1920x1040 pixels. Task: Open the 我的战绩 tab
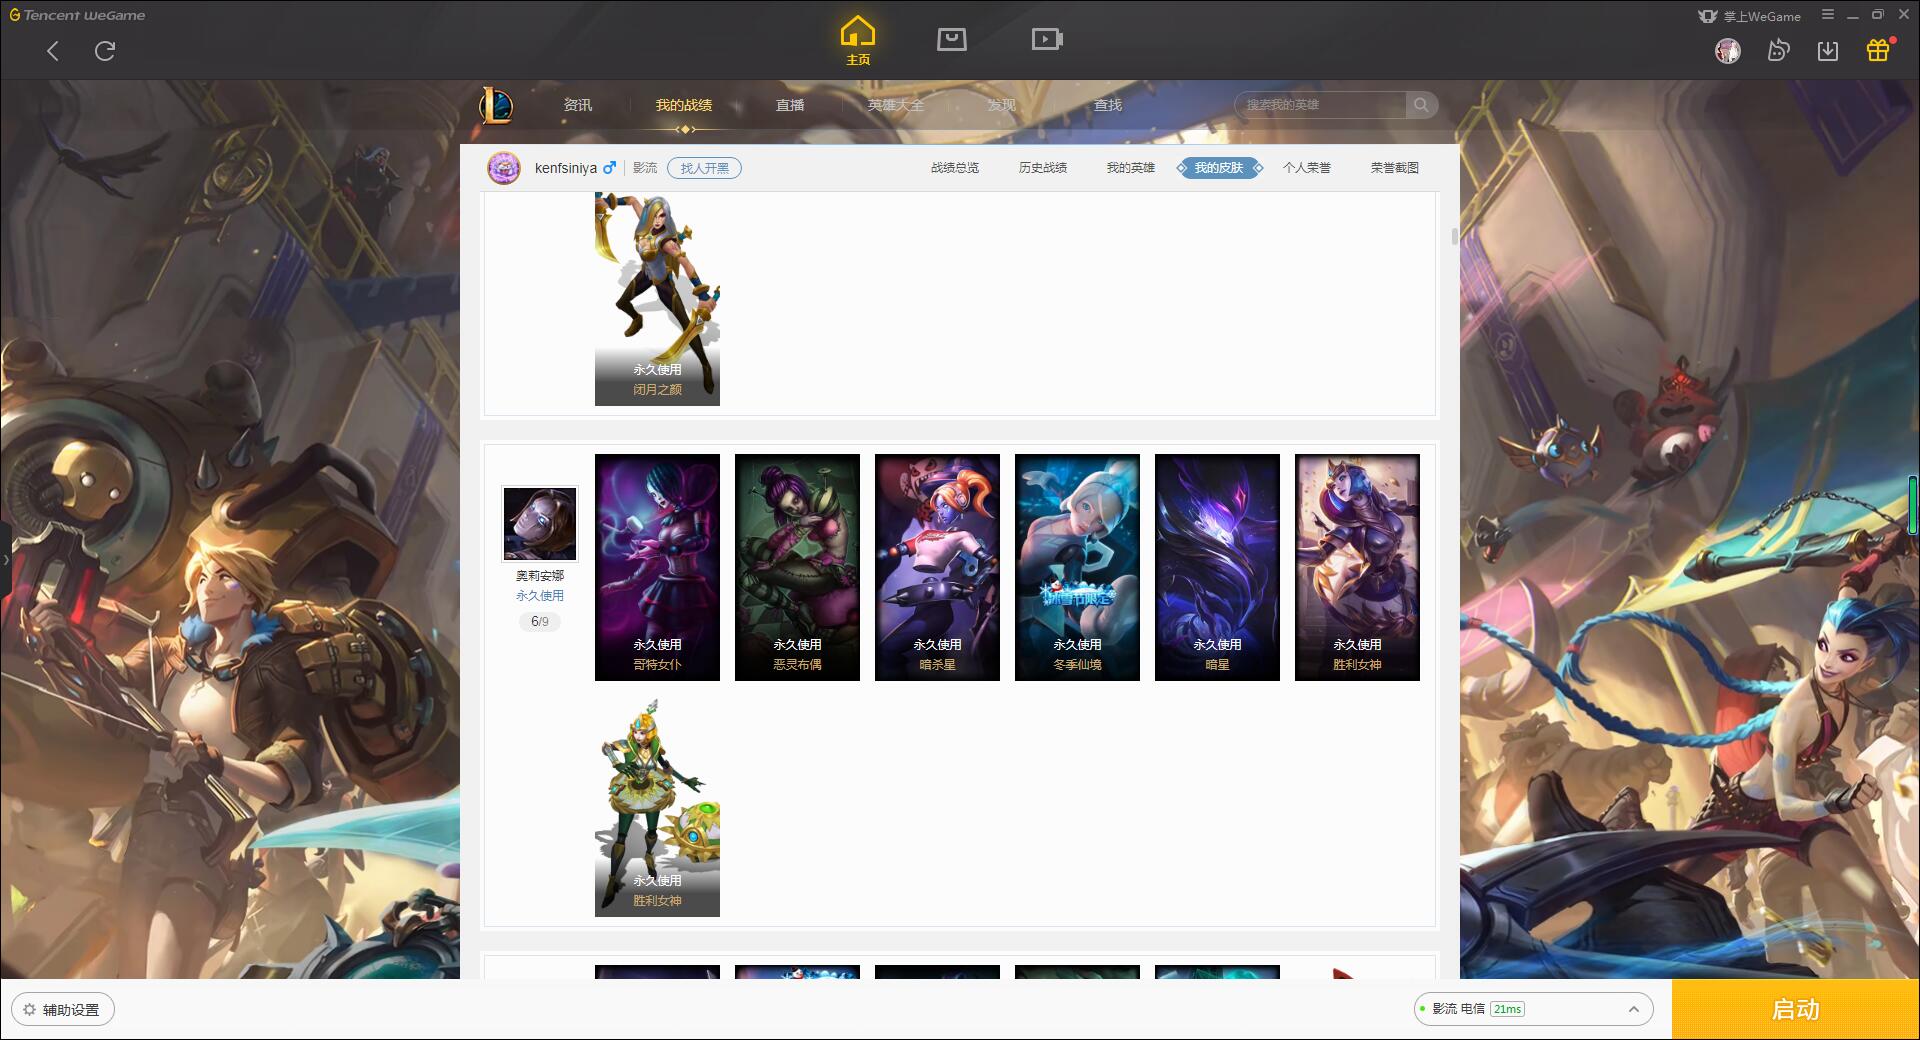click(684, 105)
